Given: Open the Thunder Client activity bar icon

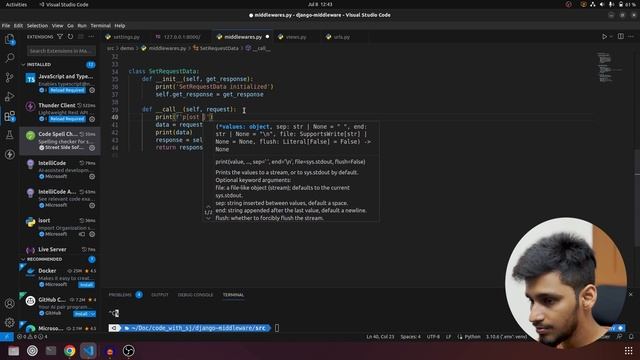Looking at the screenshot, I should point(9,154).
